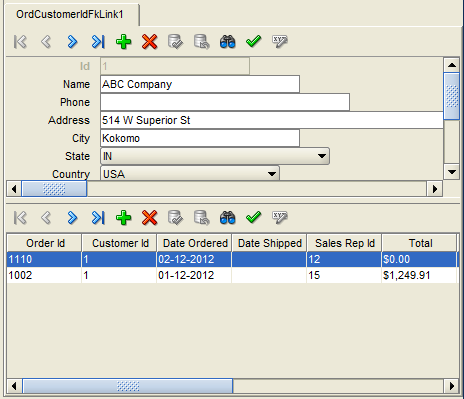Image resolution: width=464 pixels, height=399 pixels.
Task: Go to first record in customer toolbar
Action: 20,42
